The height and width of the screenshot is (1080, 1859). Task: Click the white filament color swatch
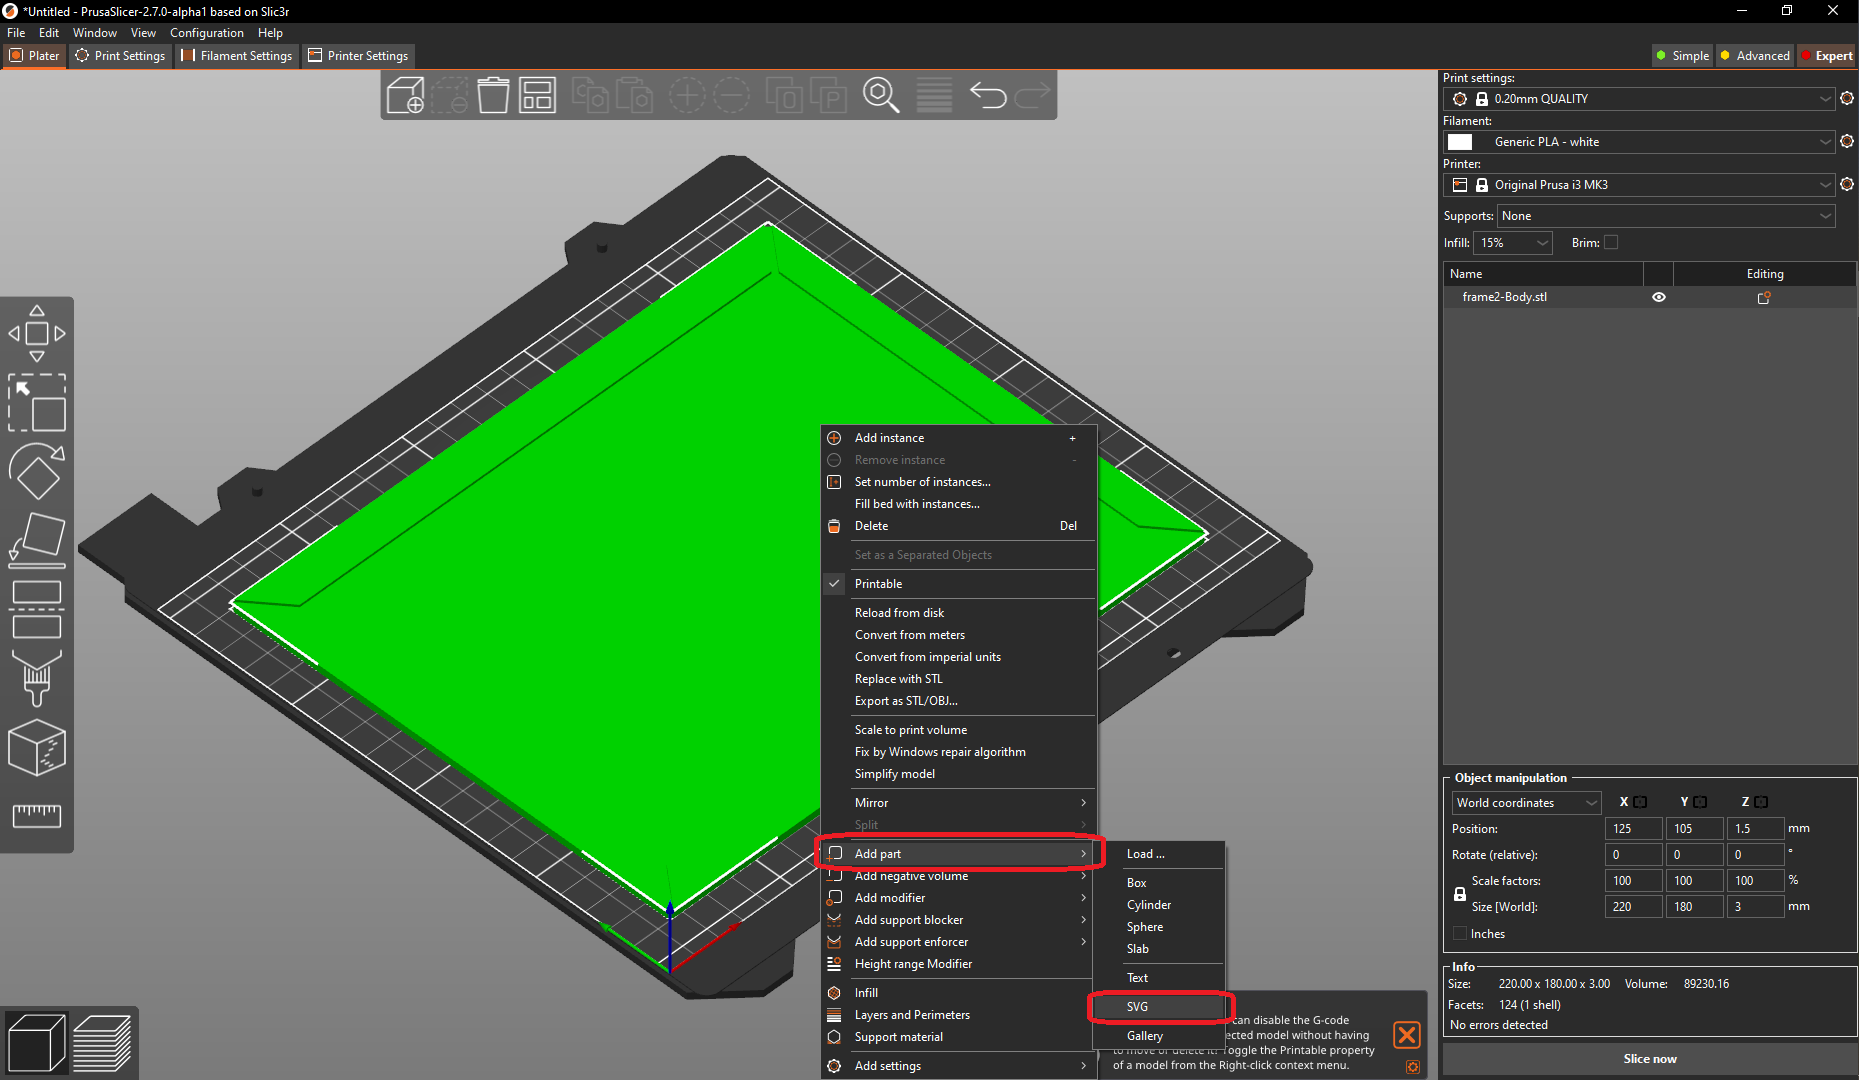pos(1460,142)
